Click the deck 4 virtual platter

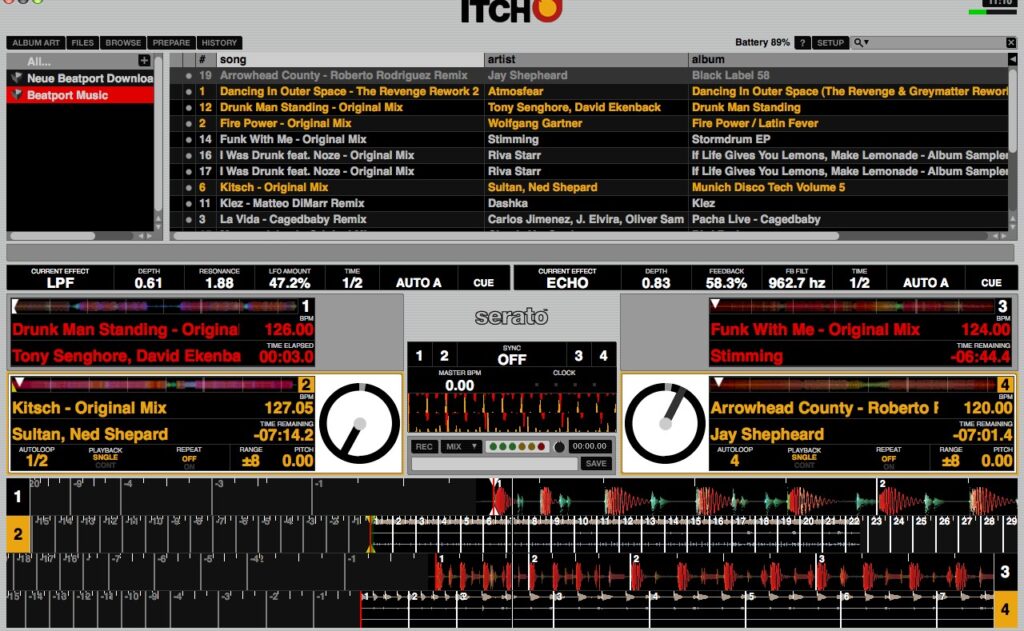[x=665, y=422]
